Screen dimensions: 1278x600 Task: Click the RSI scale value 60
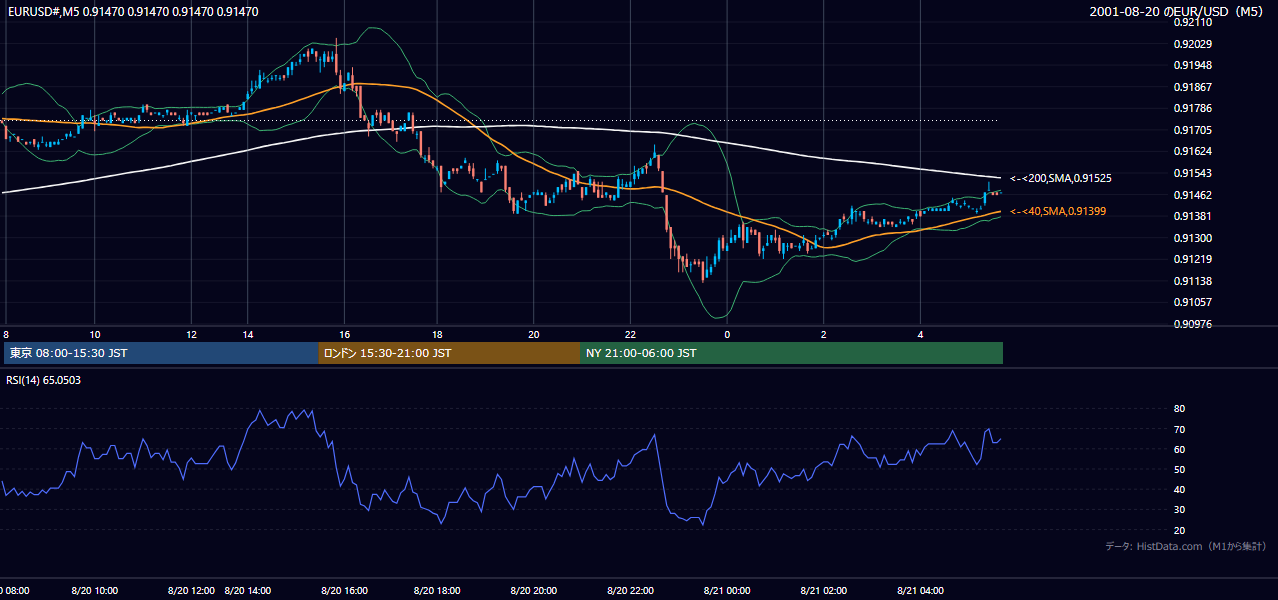click(1179, 449)
